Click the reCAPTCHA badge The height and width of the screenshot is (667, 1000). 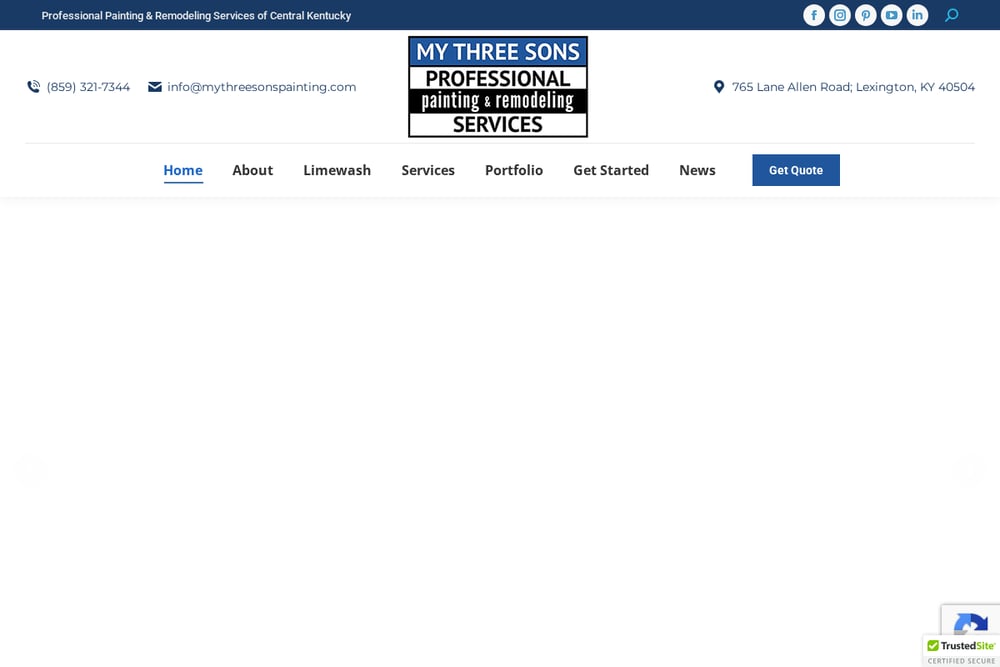(x=971, y=620)
